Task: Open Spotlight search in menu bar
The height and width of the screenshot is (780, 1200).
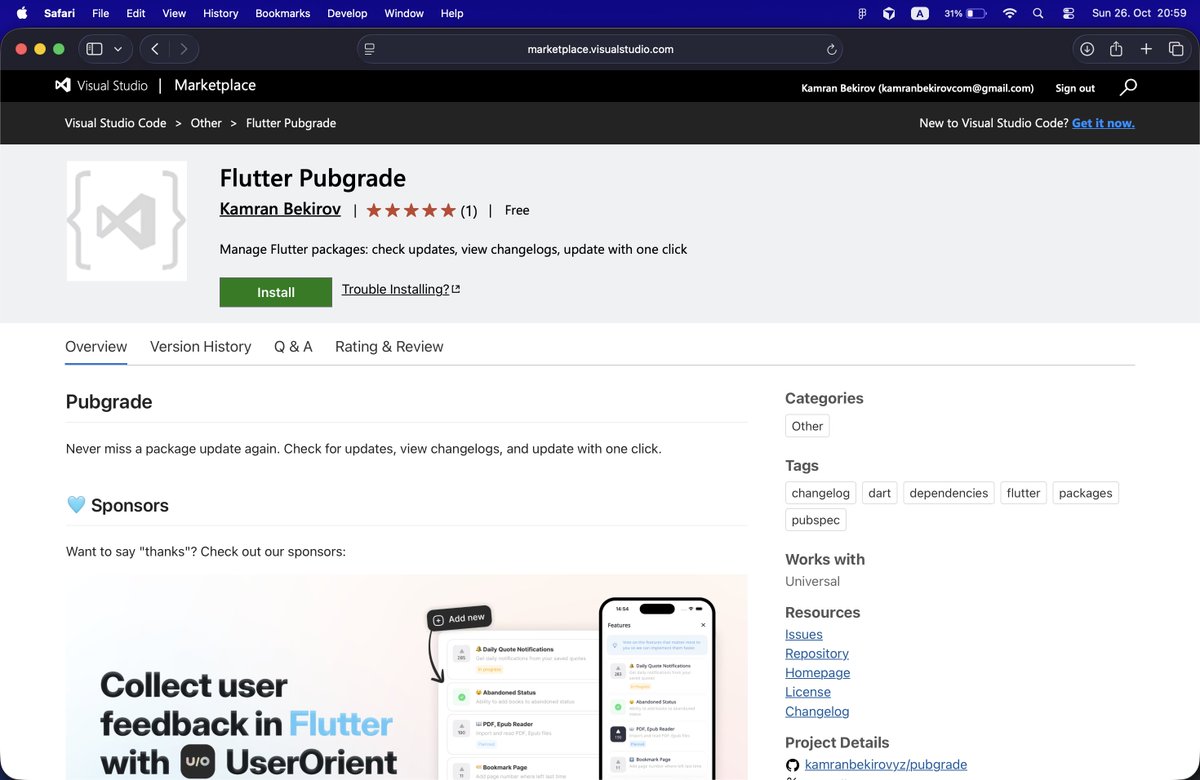Action: pyautogui.click(x=1038, y=13)
